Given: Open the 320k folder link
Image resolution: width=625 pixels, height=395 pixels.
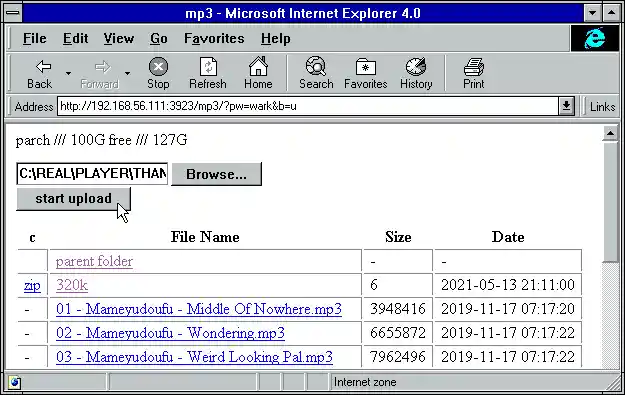Looking at the screenshot, I should (x=72, y=285).
